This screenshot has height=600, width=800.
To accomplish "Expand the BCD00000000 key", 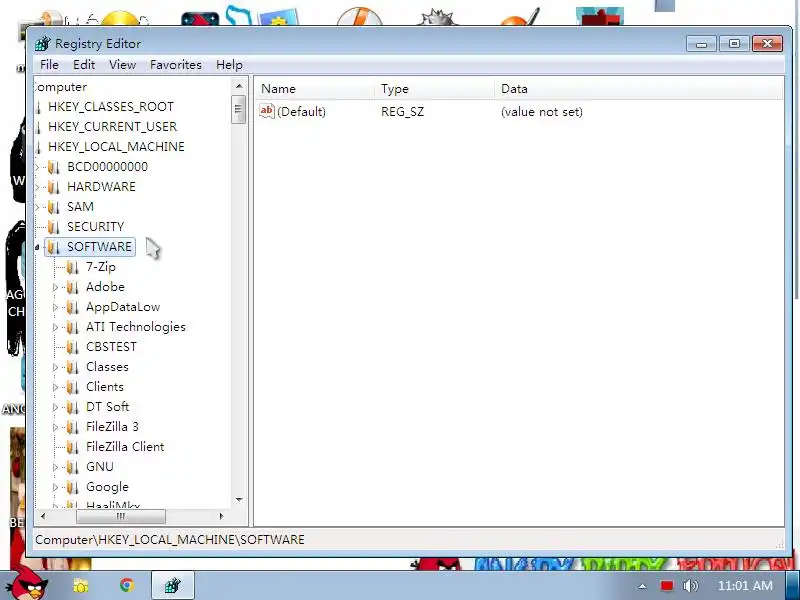I will tap(37, 167).
